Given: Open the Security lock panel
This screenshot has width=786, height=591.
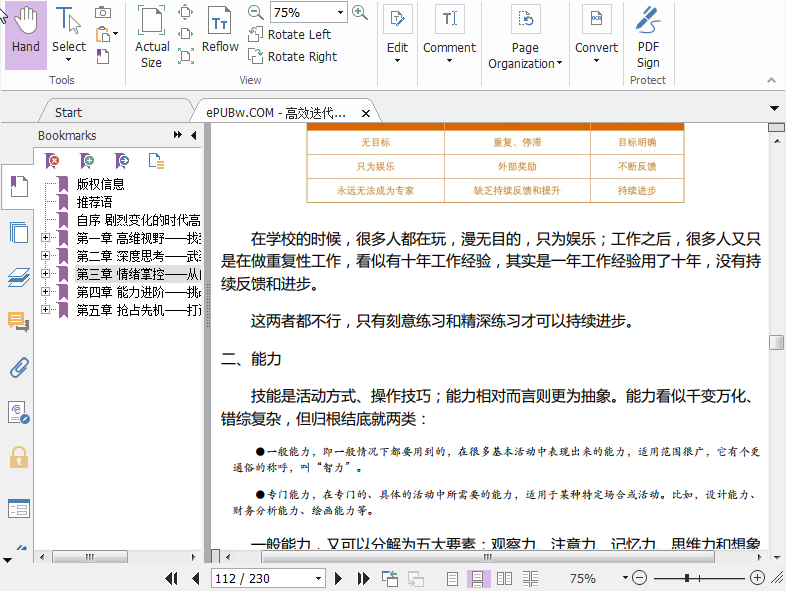Looking at the screenshot, I should coord(18,457).
